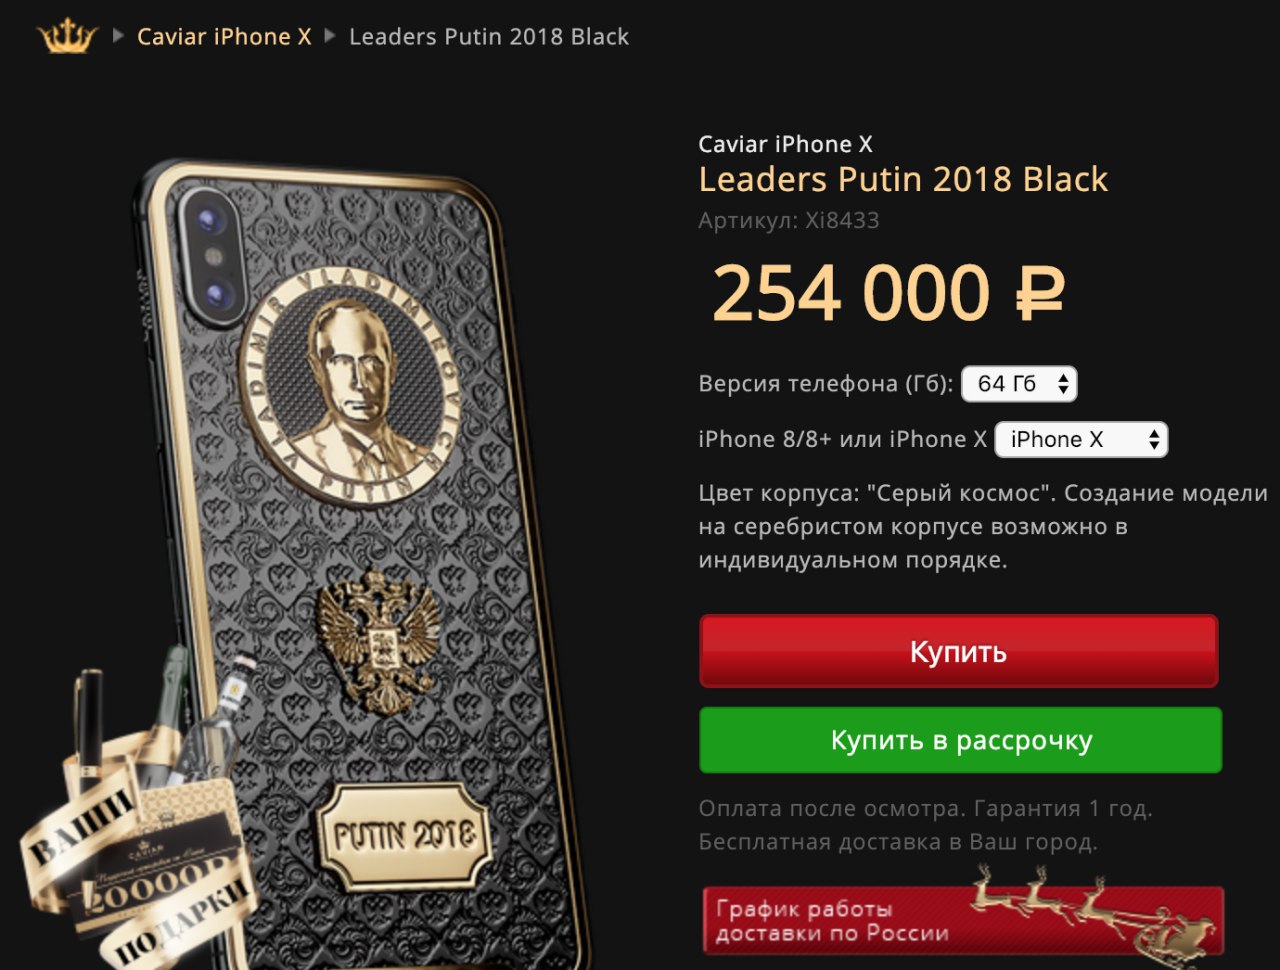Click the product title Leaders Putin 2018 Black
1280x970 pixels.
[x=903, y=179]
